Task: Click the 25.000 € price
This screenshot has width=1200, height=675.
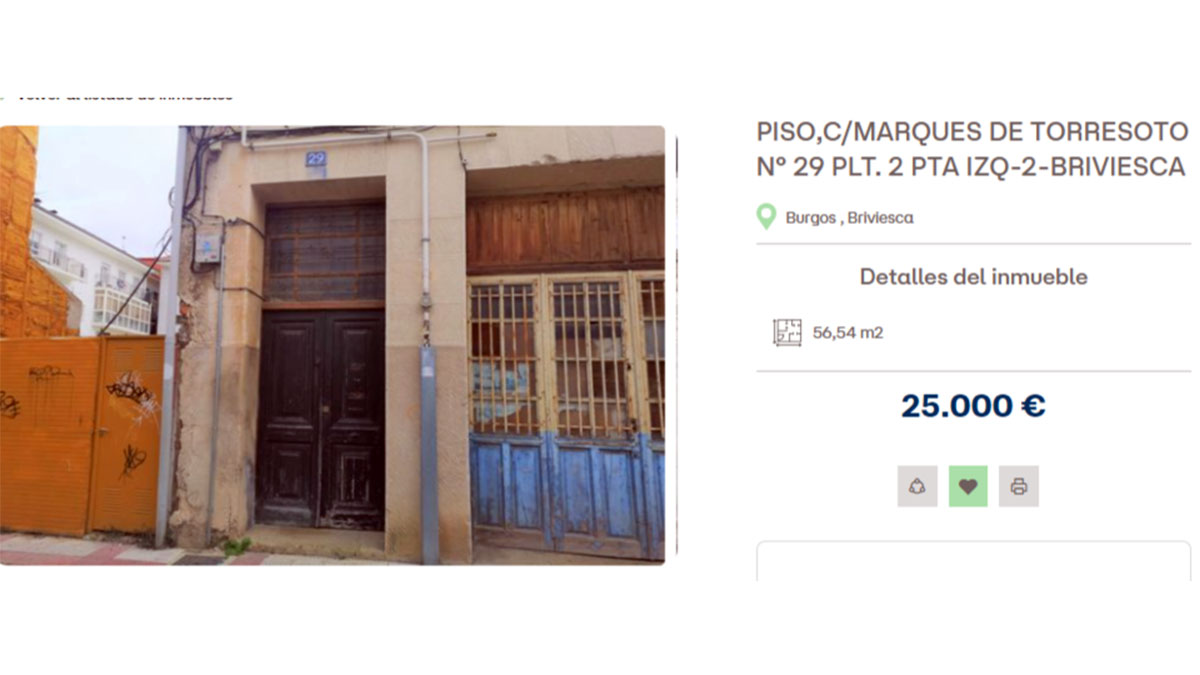Action: [973, 406]
